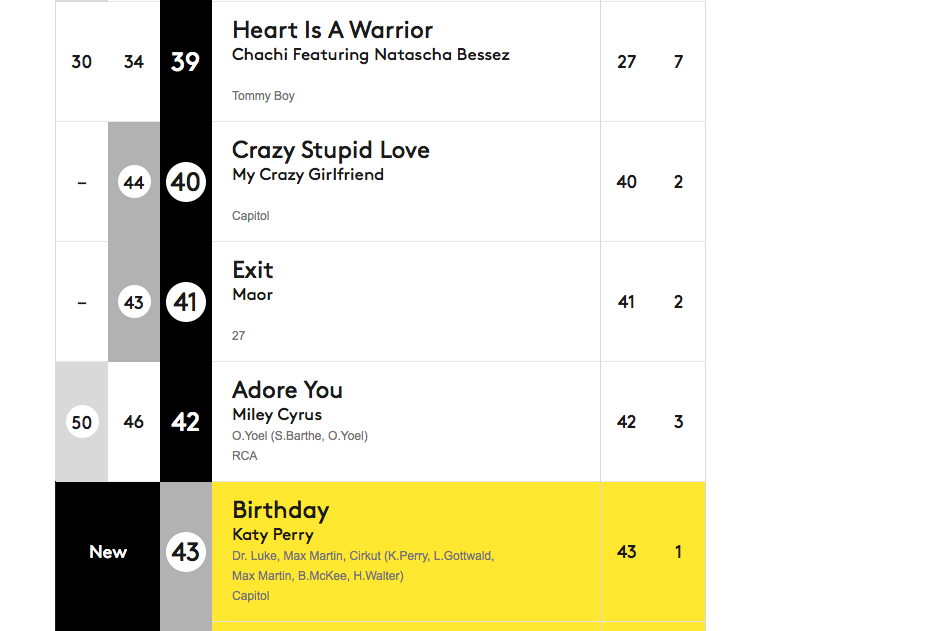Select the rank 42 position number
The image size is (940, 631).
186,422
